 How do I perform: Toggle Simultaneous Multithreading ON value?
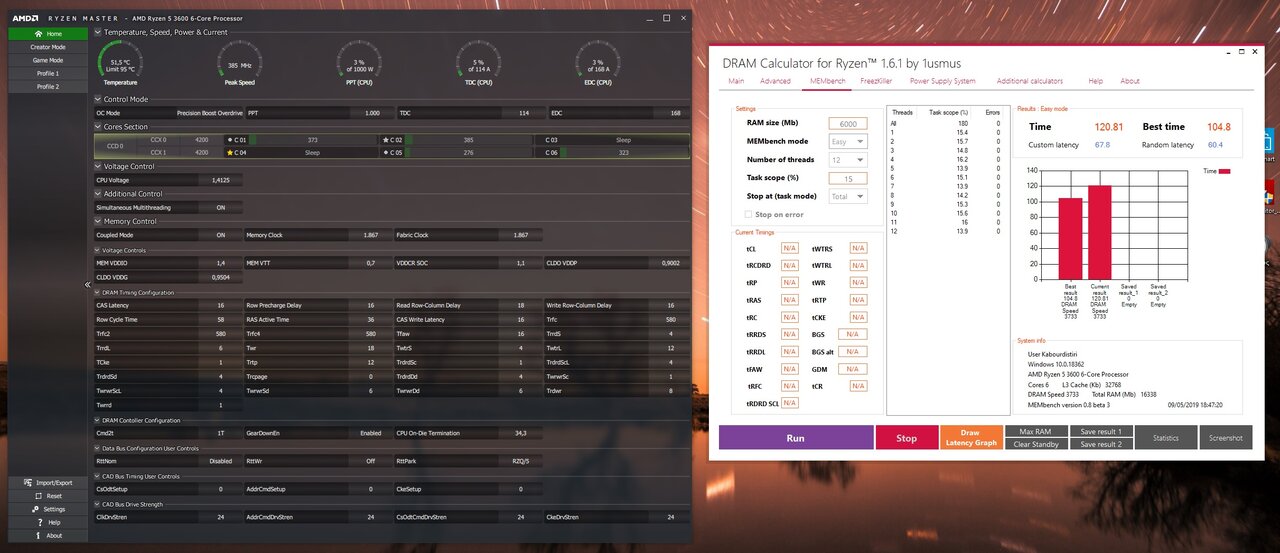click(x=220, y=208)
